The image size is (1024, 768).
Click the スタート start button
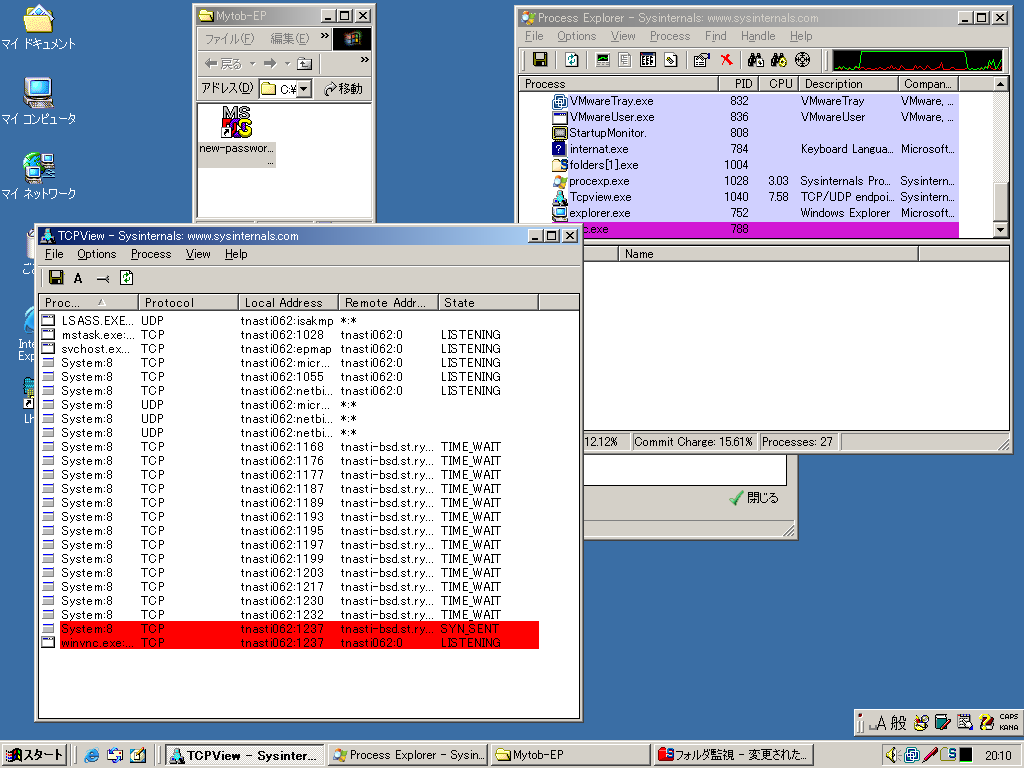click(x=34, y=755)
